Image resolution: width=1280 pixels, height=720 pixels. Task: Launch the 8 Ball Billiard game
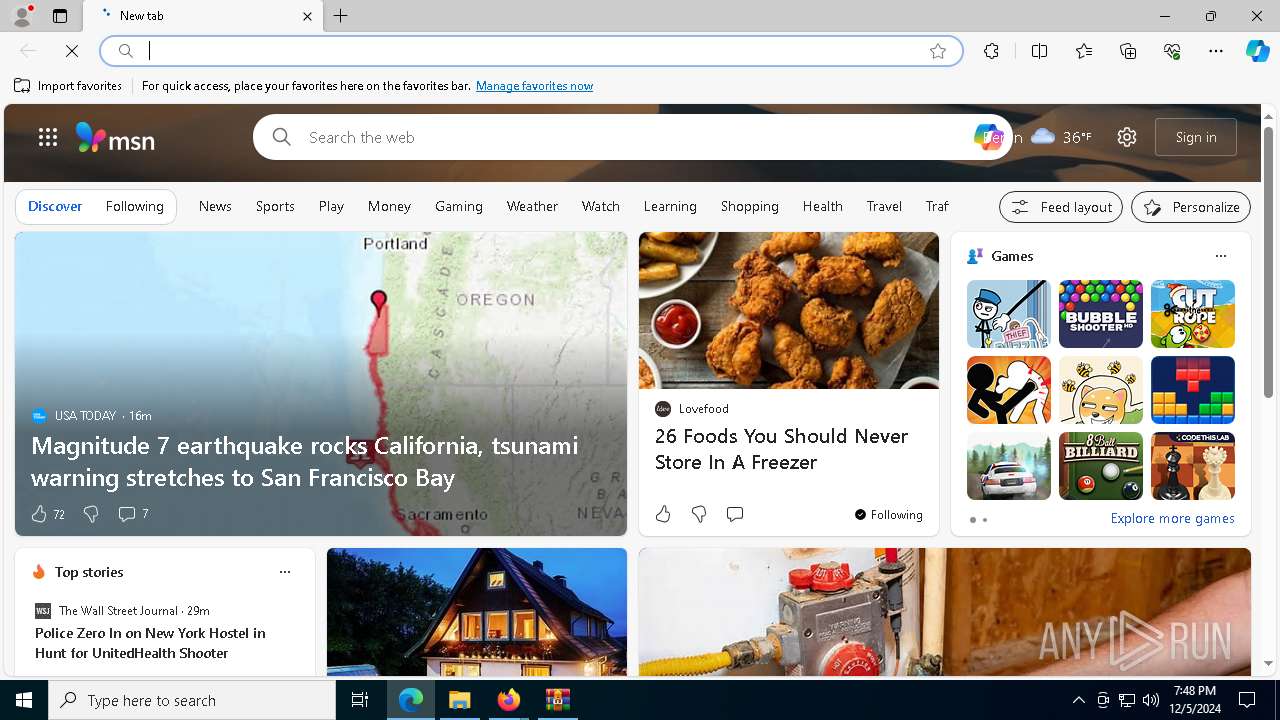coord(1101,466)
